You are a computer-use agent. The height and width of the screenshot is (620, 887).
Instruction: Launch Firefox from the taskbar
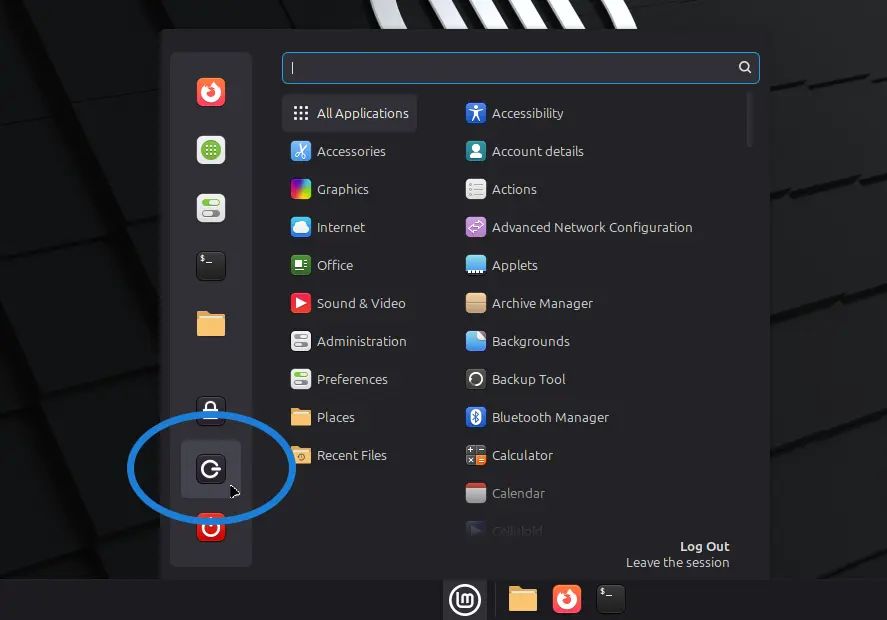click(566, 599)
